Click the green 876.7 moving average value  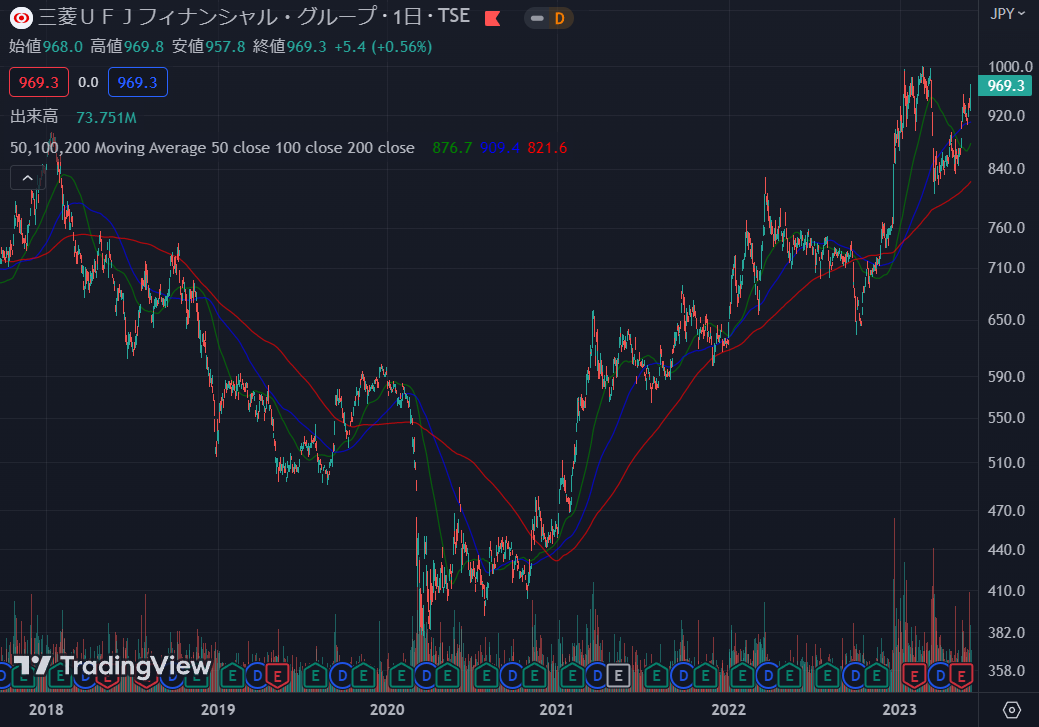click(x=452, y=148)
